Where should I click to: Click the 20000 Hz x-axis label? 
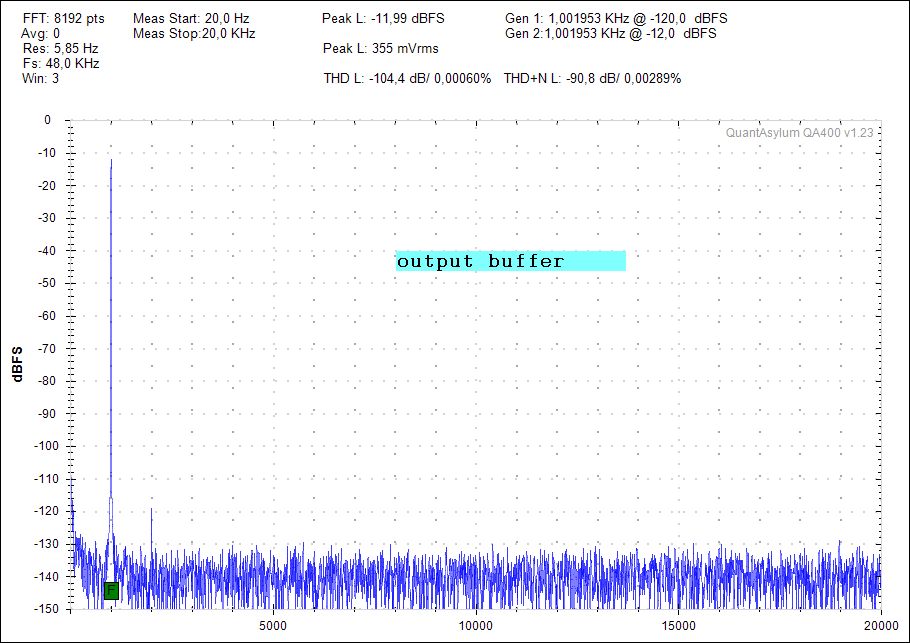pos(881,626)
